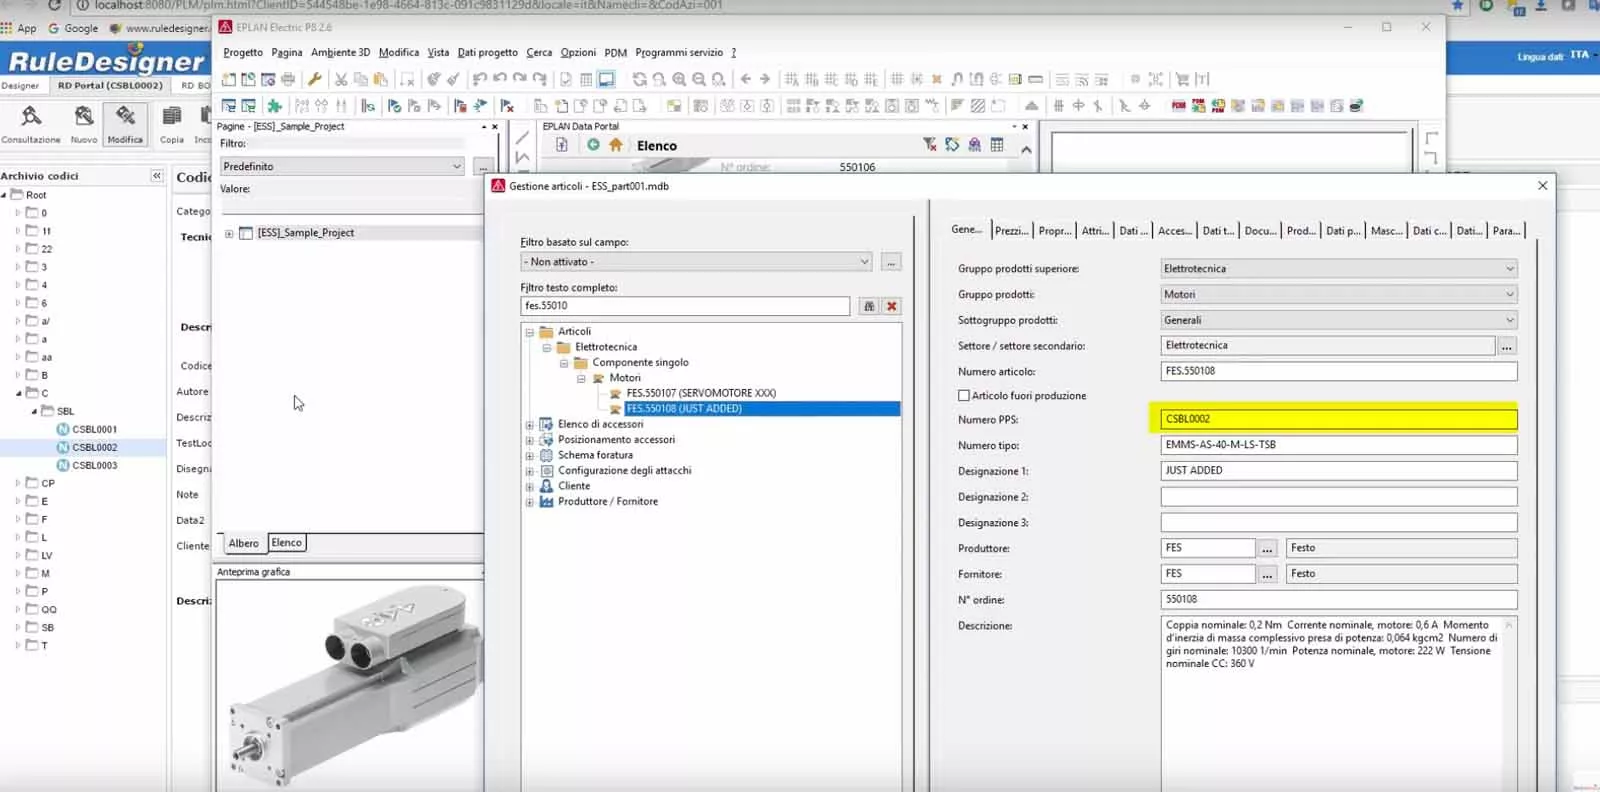Click the print icon in EPLAN toolbar
This screenshot has width=1600, height=792.
click(x=288, y=79)
